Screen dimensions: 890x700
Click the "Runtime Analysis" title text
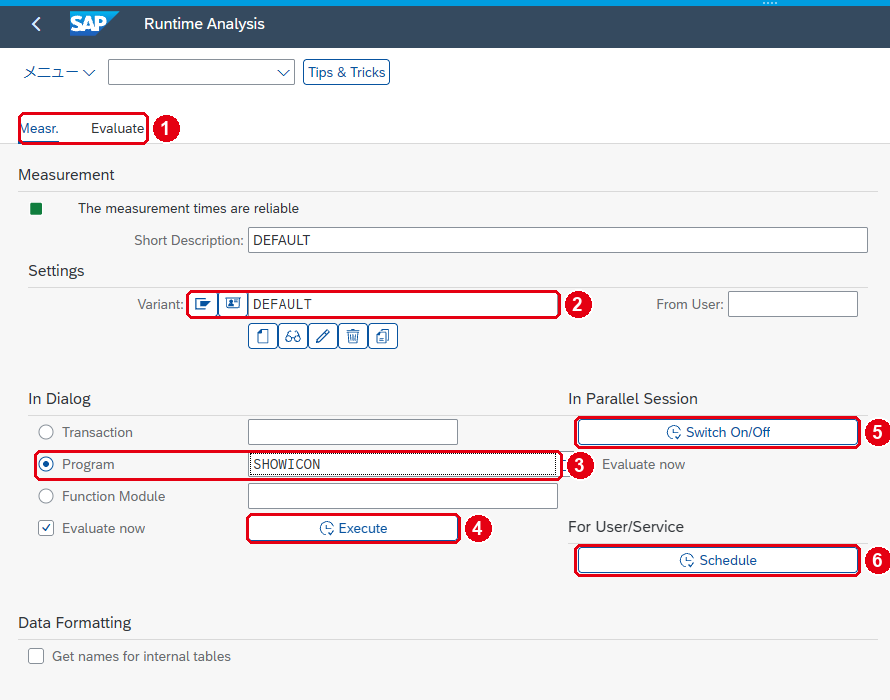204,24
